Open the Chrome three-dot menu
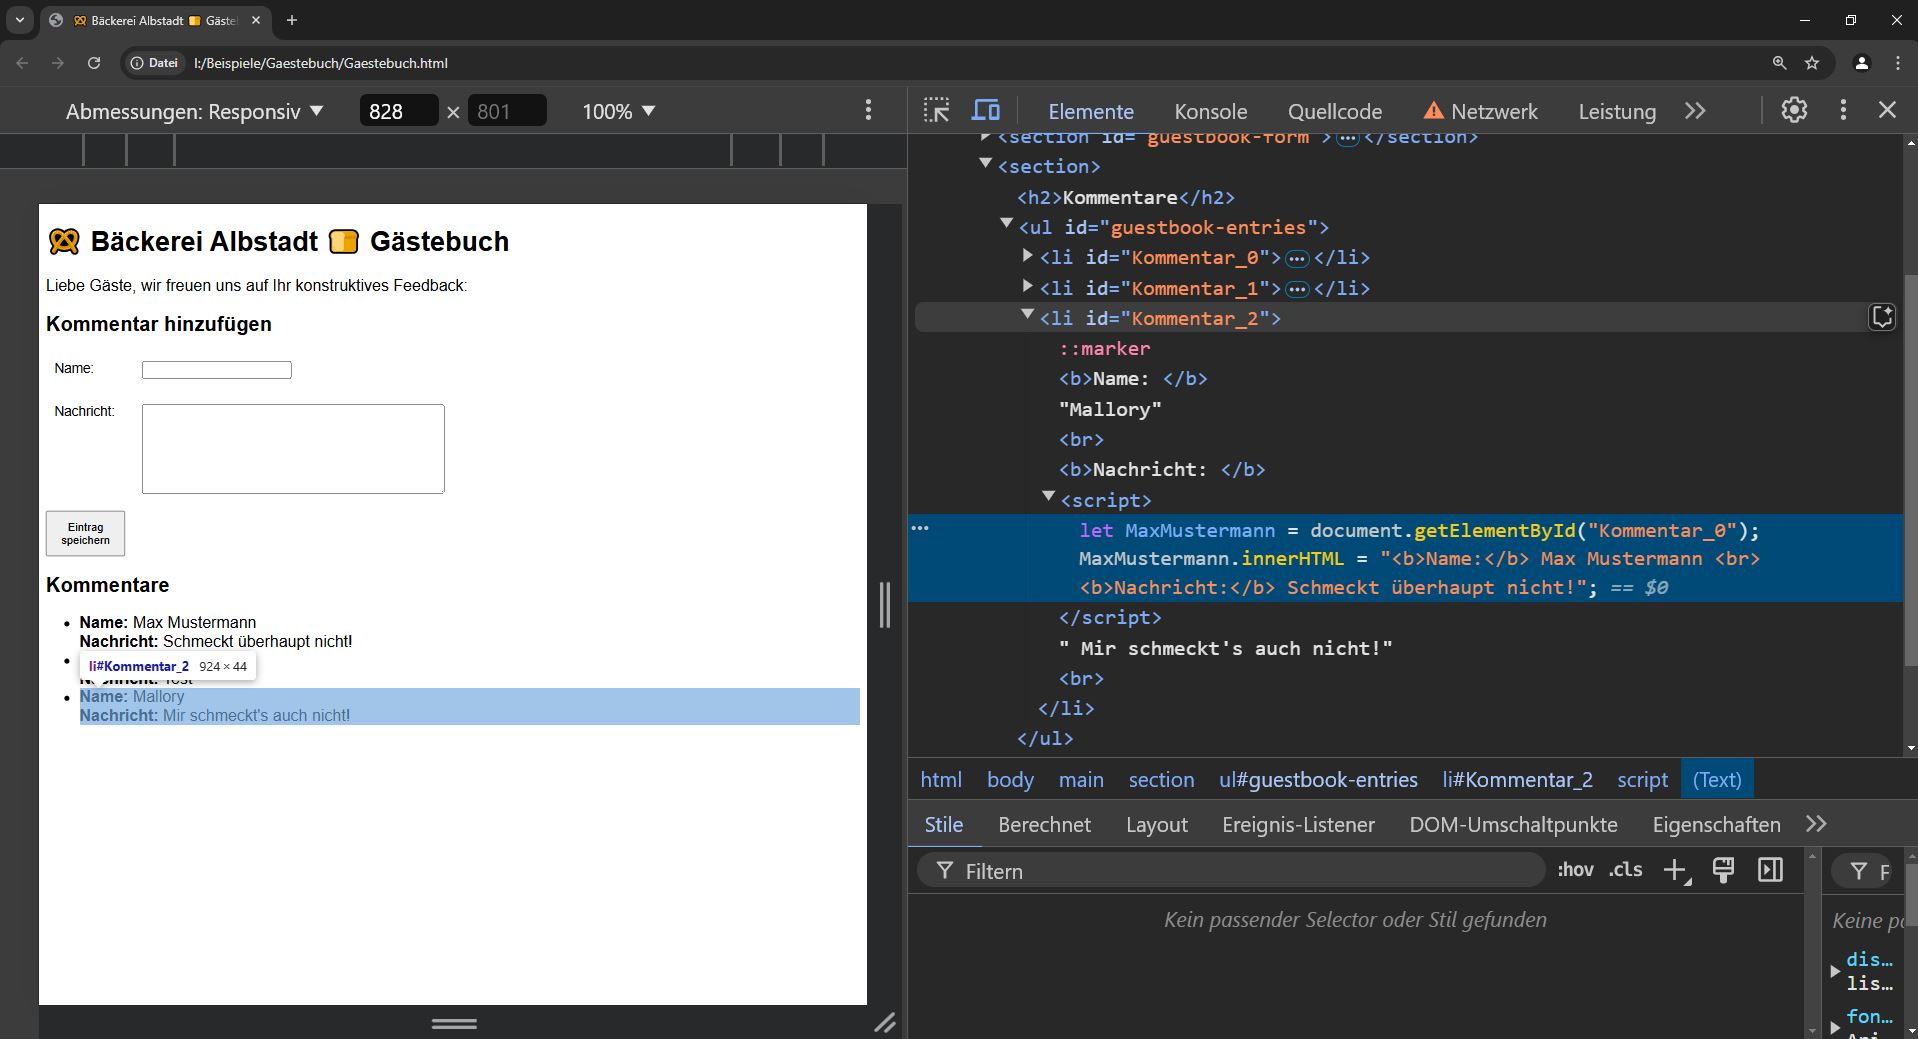 1897,62
